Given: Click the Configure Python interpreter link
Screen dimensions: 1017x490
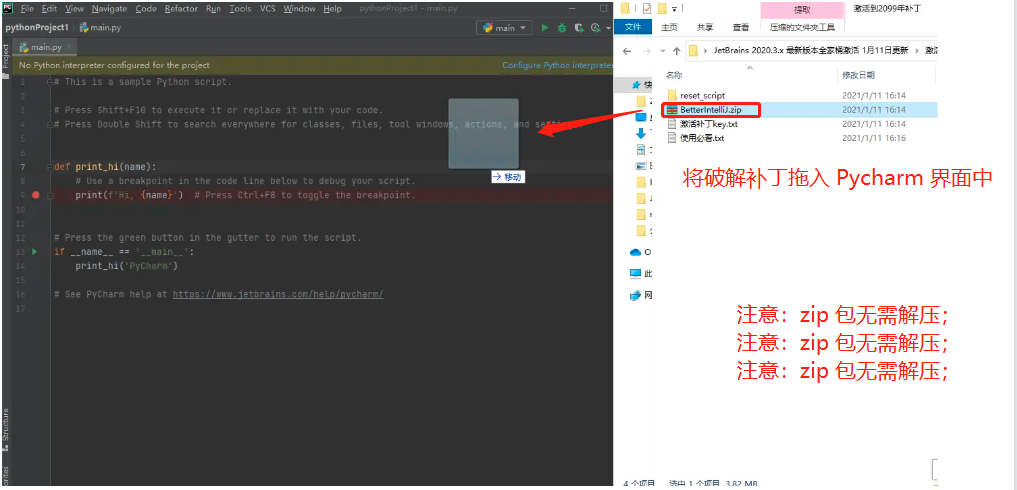Looking at the screenshot, I should click(557, 65).
